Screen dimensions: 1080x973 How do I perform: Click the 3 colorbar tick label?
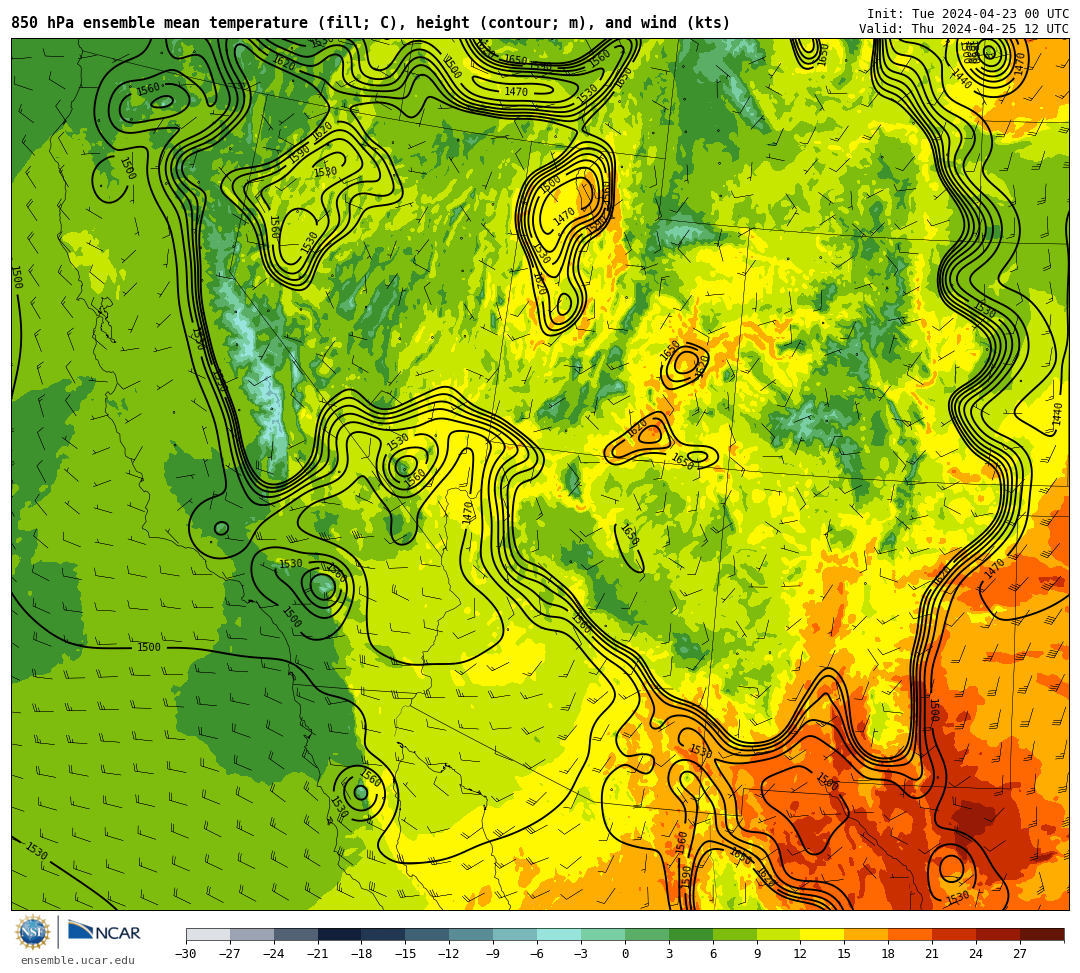click(x=669, y=954)
